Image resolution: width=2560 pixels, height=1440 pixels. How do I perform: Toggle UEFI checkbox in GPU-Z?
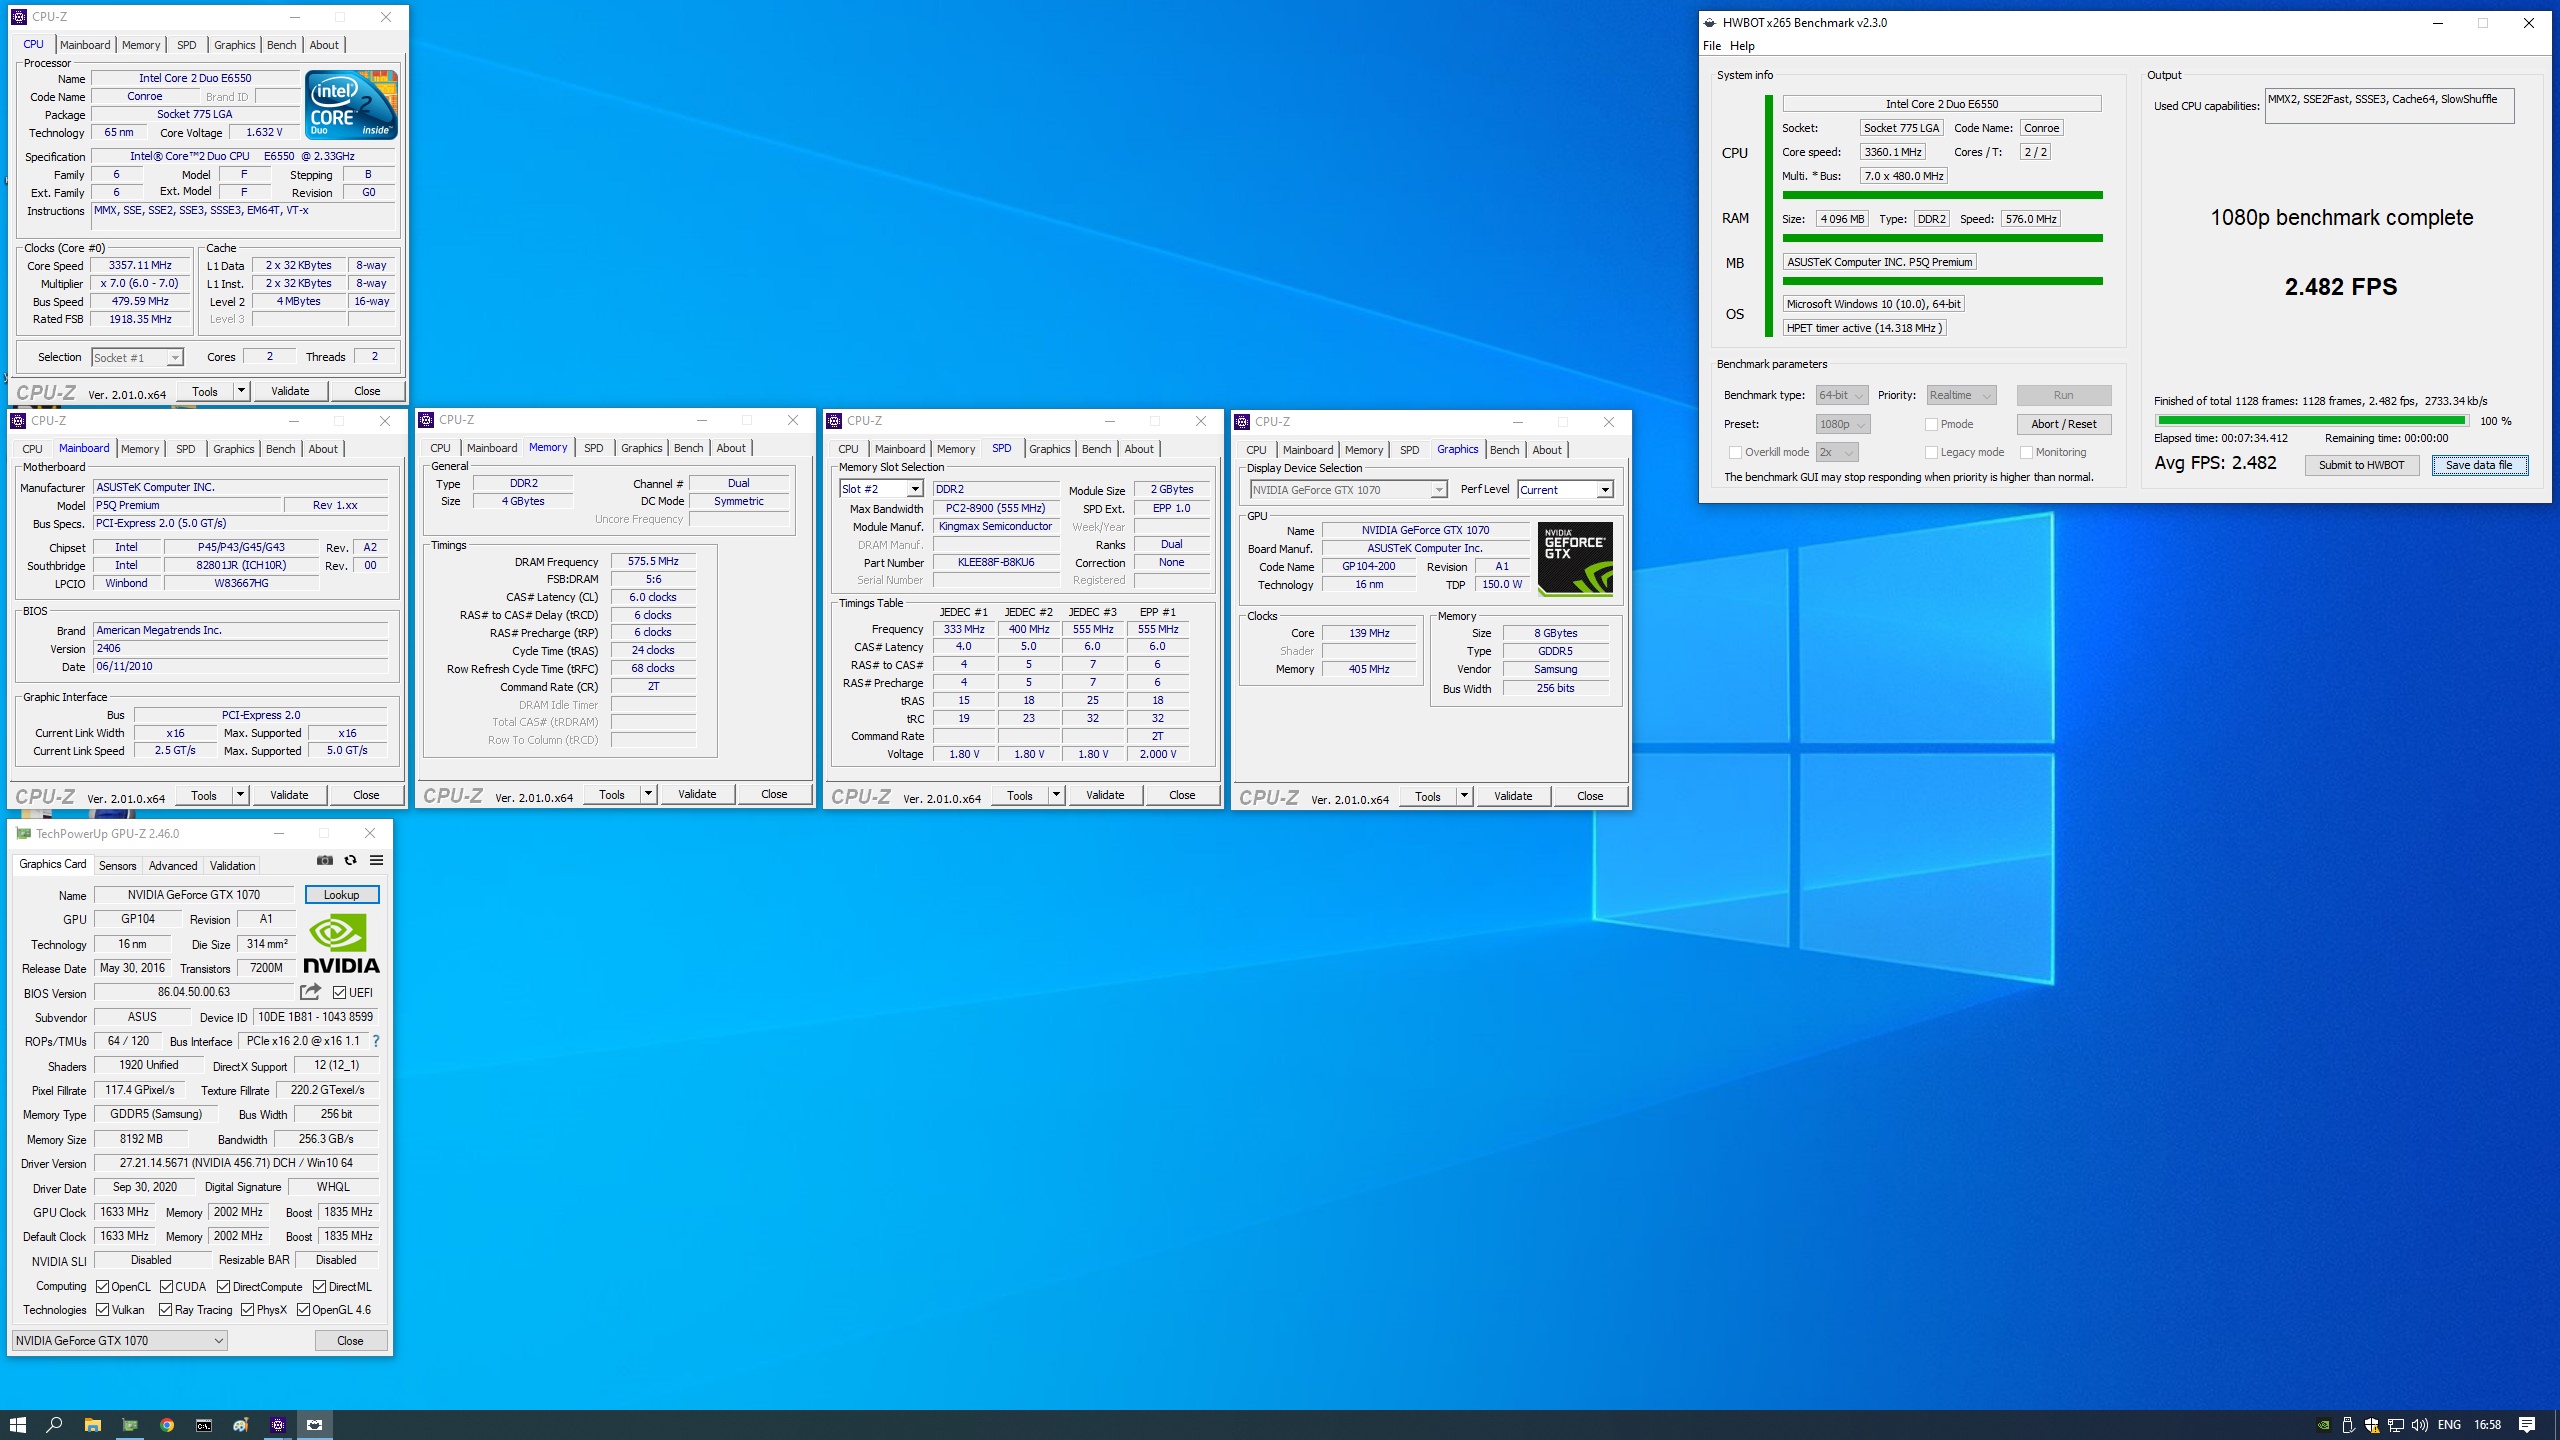pos(340,993)
